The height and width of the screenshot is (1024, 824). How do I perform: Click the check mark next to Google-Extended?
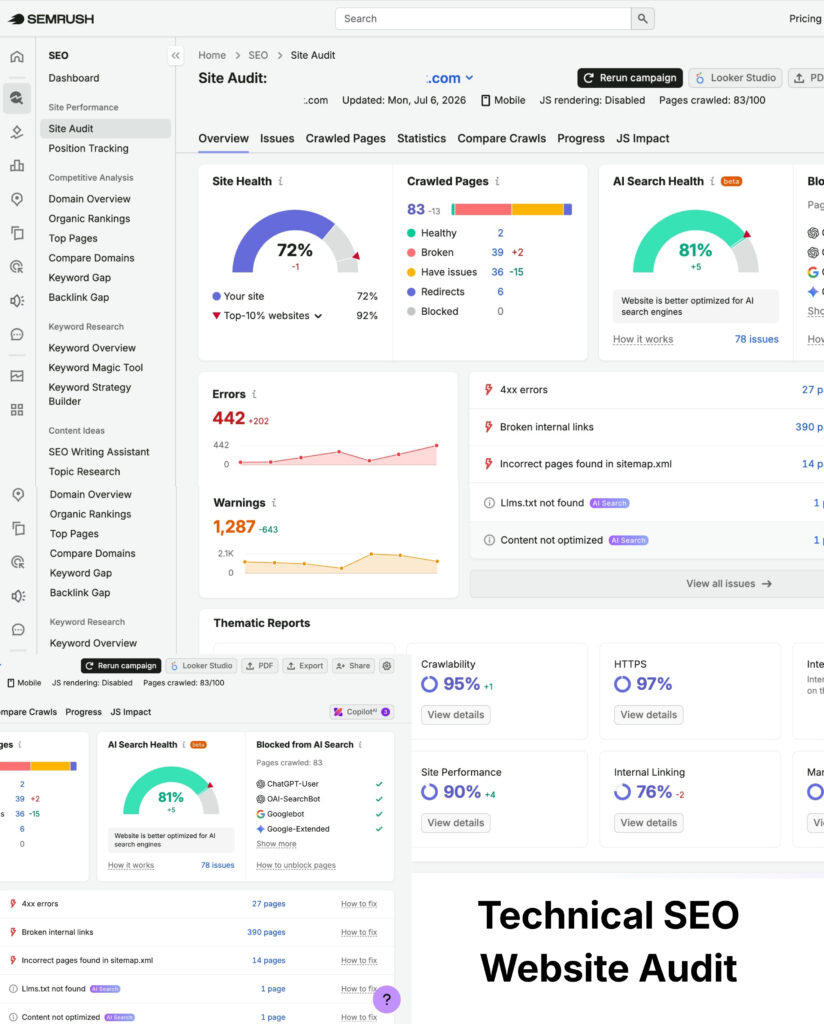379,829
